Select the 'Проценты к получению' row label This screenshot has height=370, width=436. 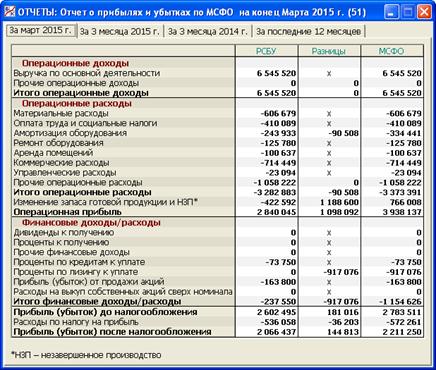(61, 242)
